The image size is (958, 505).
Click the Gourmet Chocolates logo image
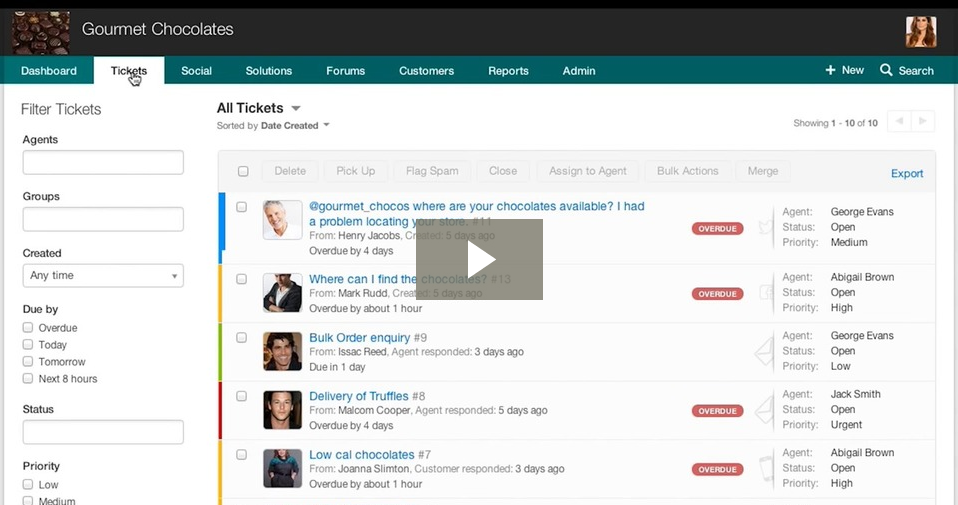[x=41, y=33]
